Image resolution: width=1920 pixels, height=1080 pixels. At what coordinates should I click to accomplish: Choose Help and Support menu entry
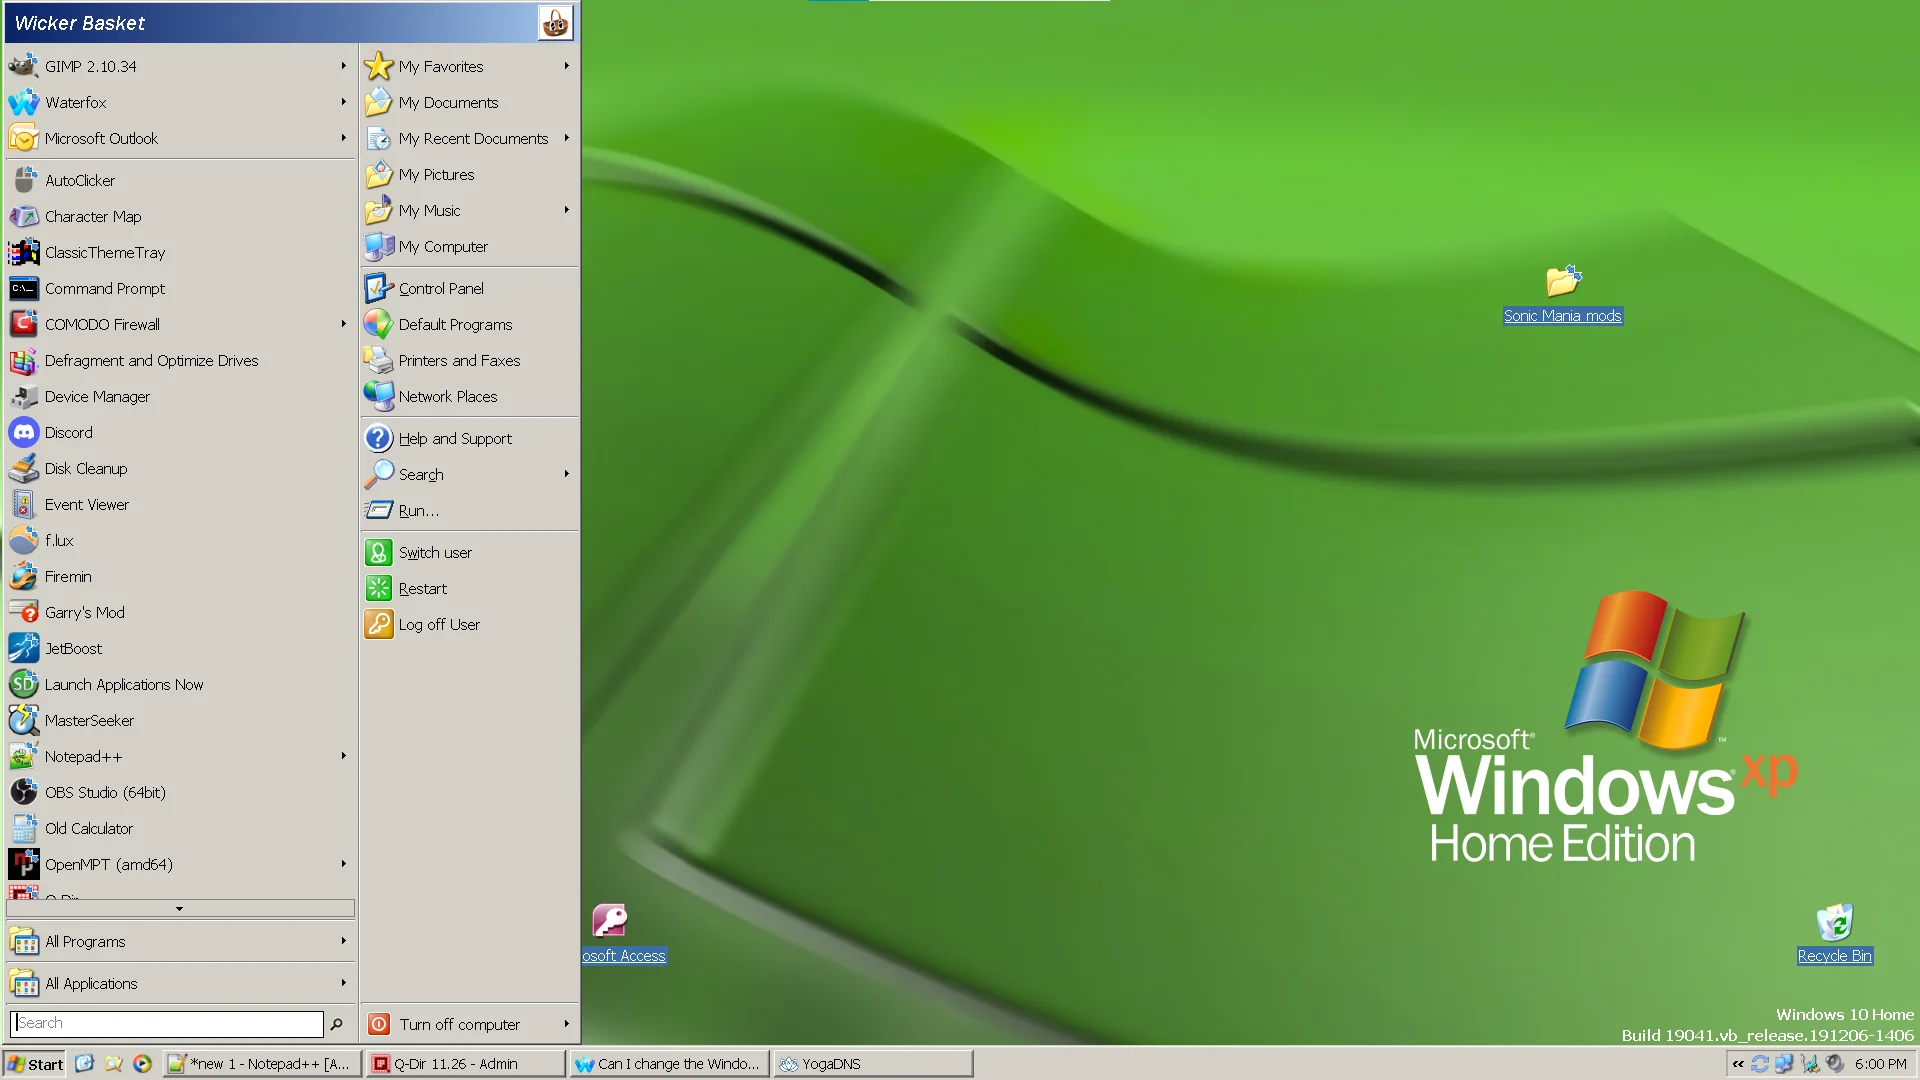pyautogui.click(x=454, y=439)
